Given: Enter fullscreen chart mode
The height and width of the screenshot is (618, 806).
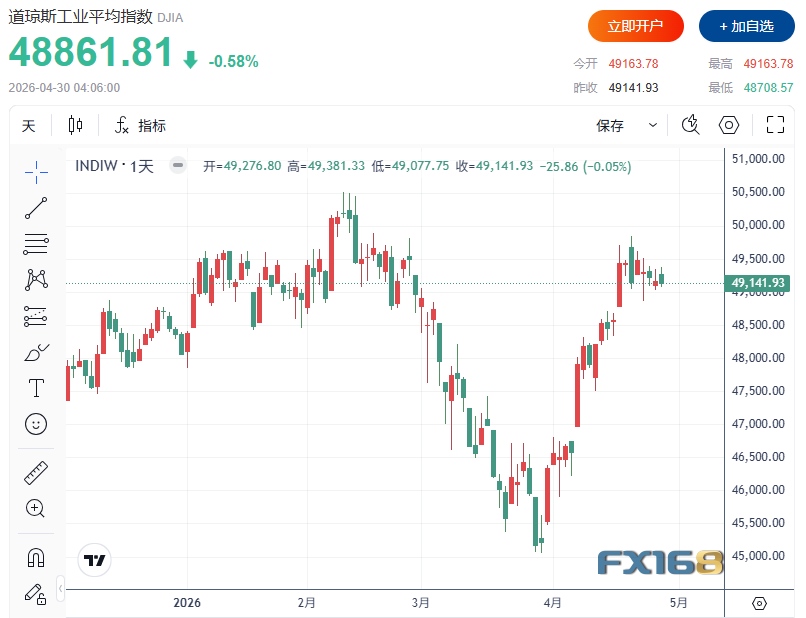Looking at the screenshot, I should (x=775, y=125).
